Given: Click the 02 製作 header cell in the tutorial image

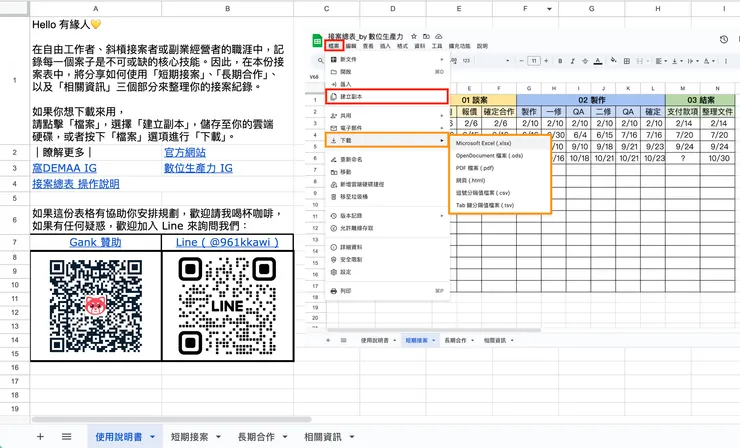Looking at the screenshot, I should point(591,100).
